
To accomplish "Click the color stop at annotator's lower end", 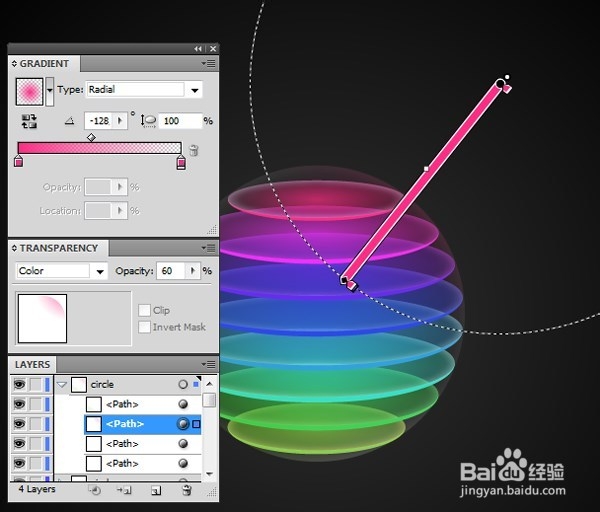I will (352, 285).
